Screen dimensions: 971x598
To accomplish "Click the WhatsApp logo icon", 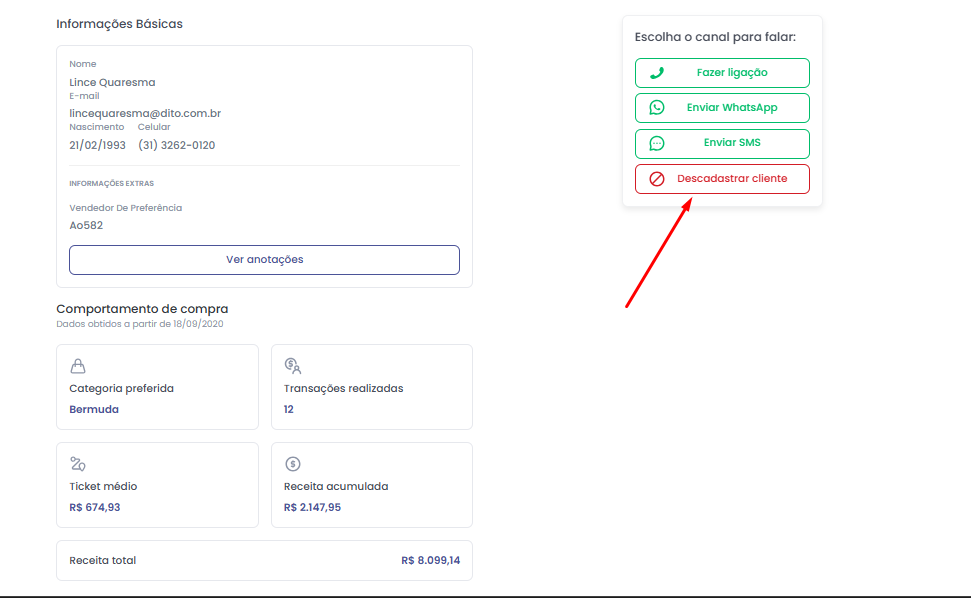I will click(657, 108).
